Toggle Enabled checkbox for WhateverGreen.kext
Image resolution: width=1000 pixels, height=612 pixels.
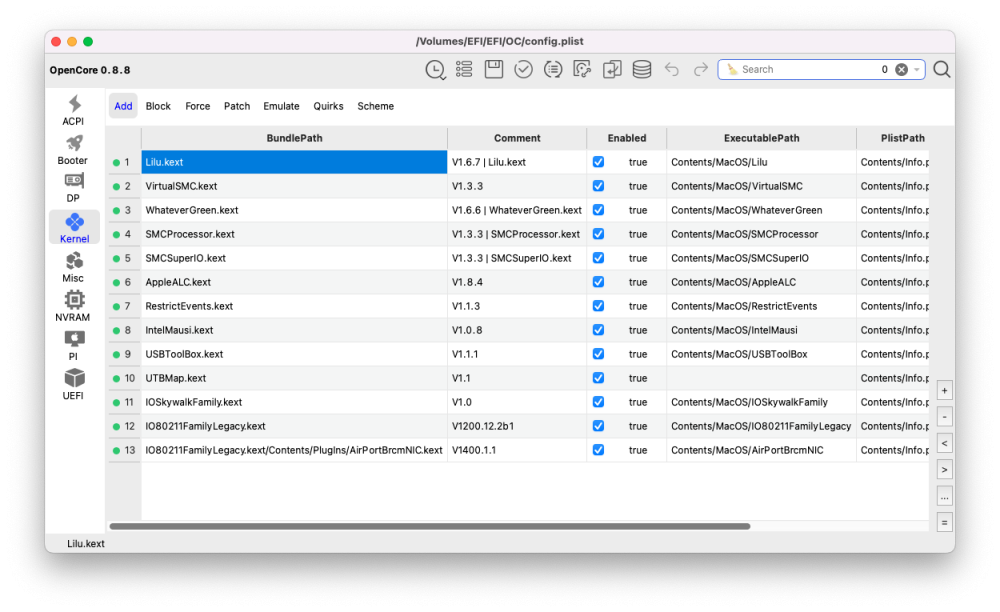pyautogui.click(x=598, y=210)
